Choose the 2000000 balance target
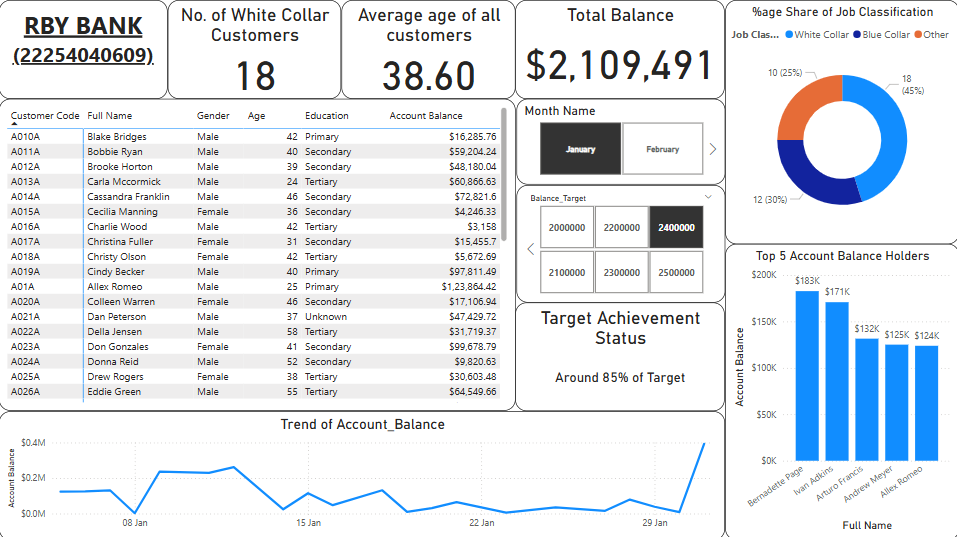The image size is (957, 537). [567, 227]
